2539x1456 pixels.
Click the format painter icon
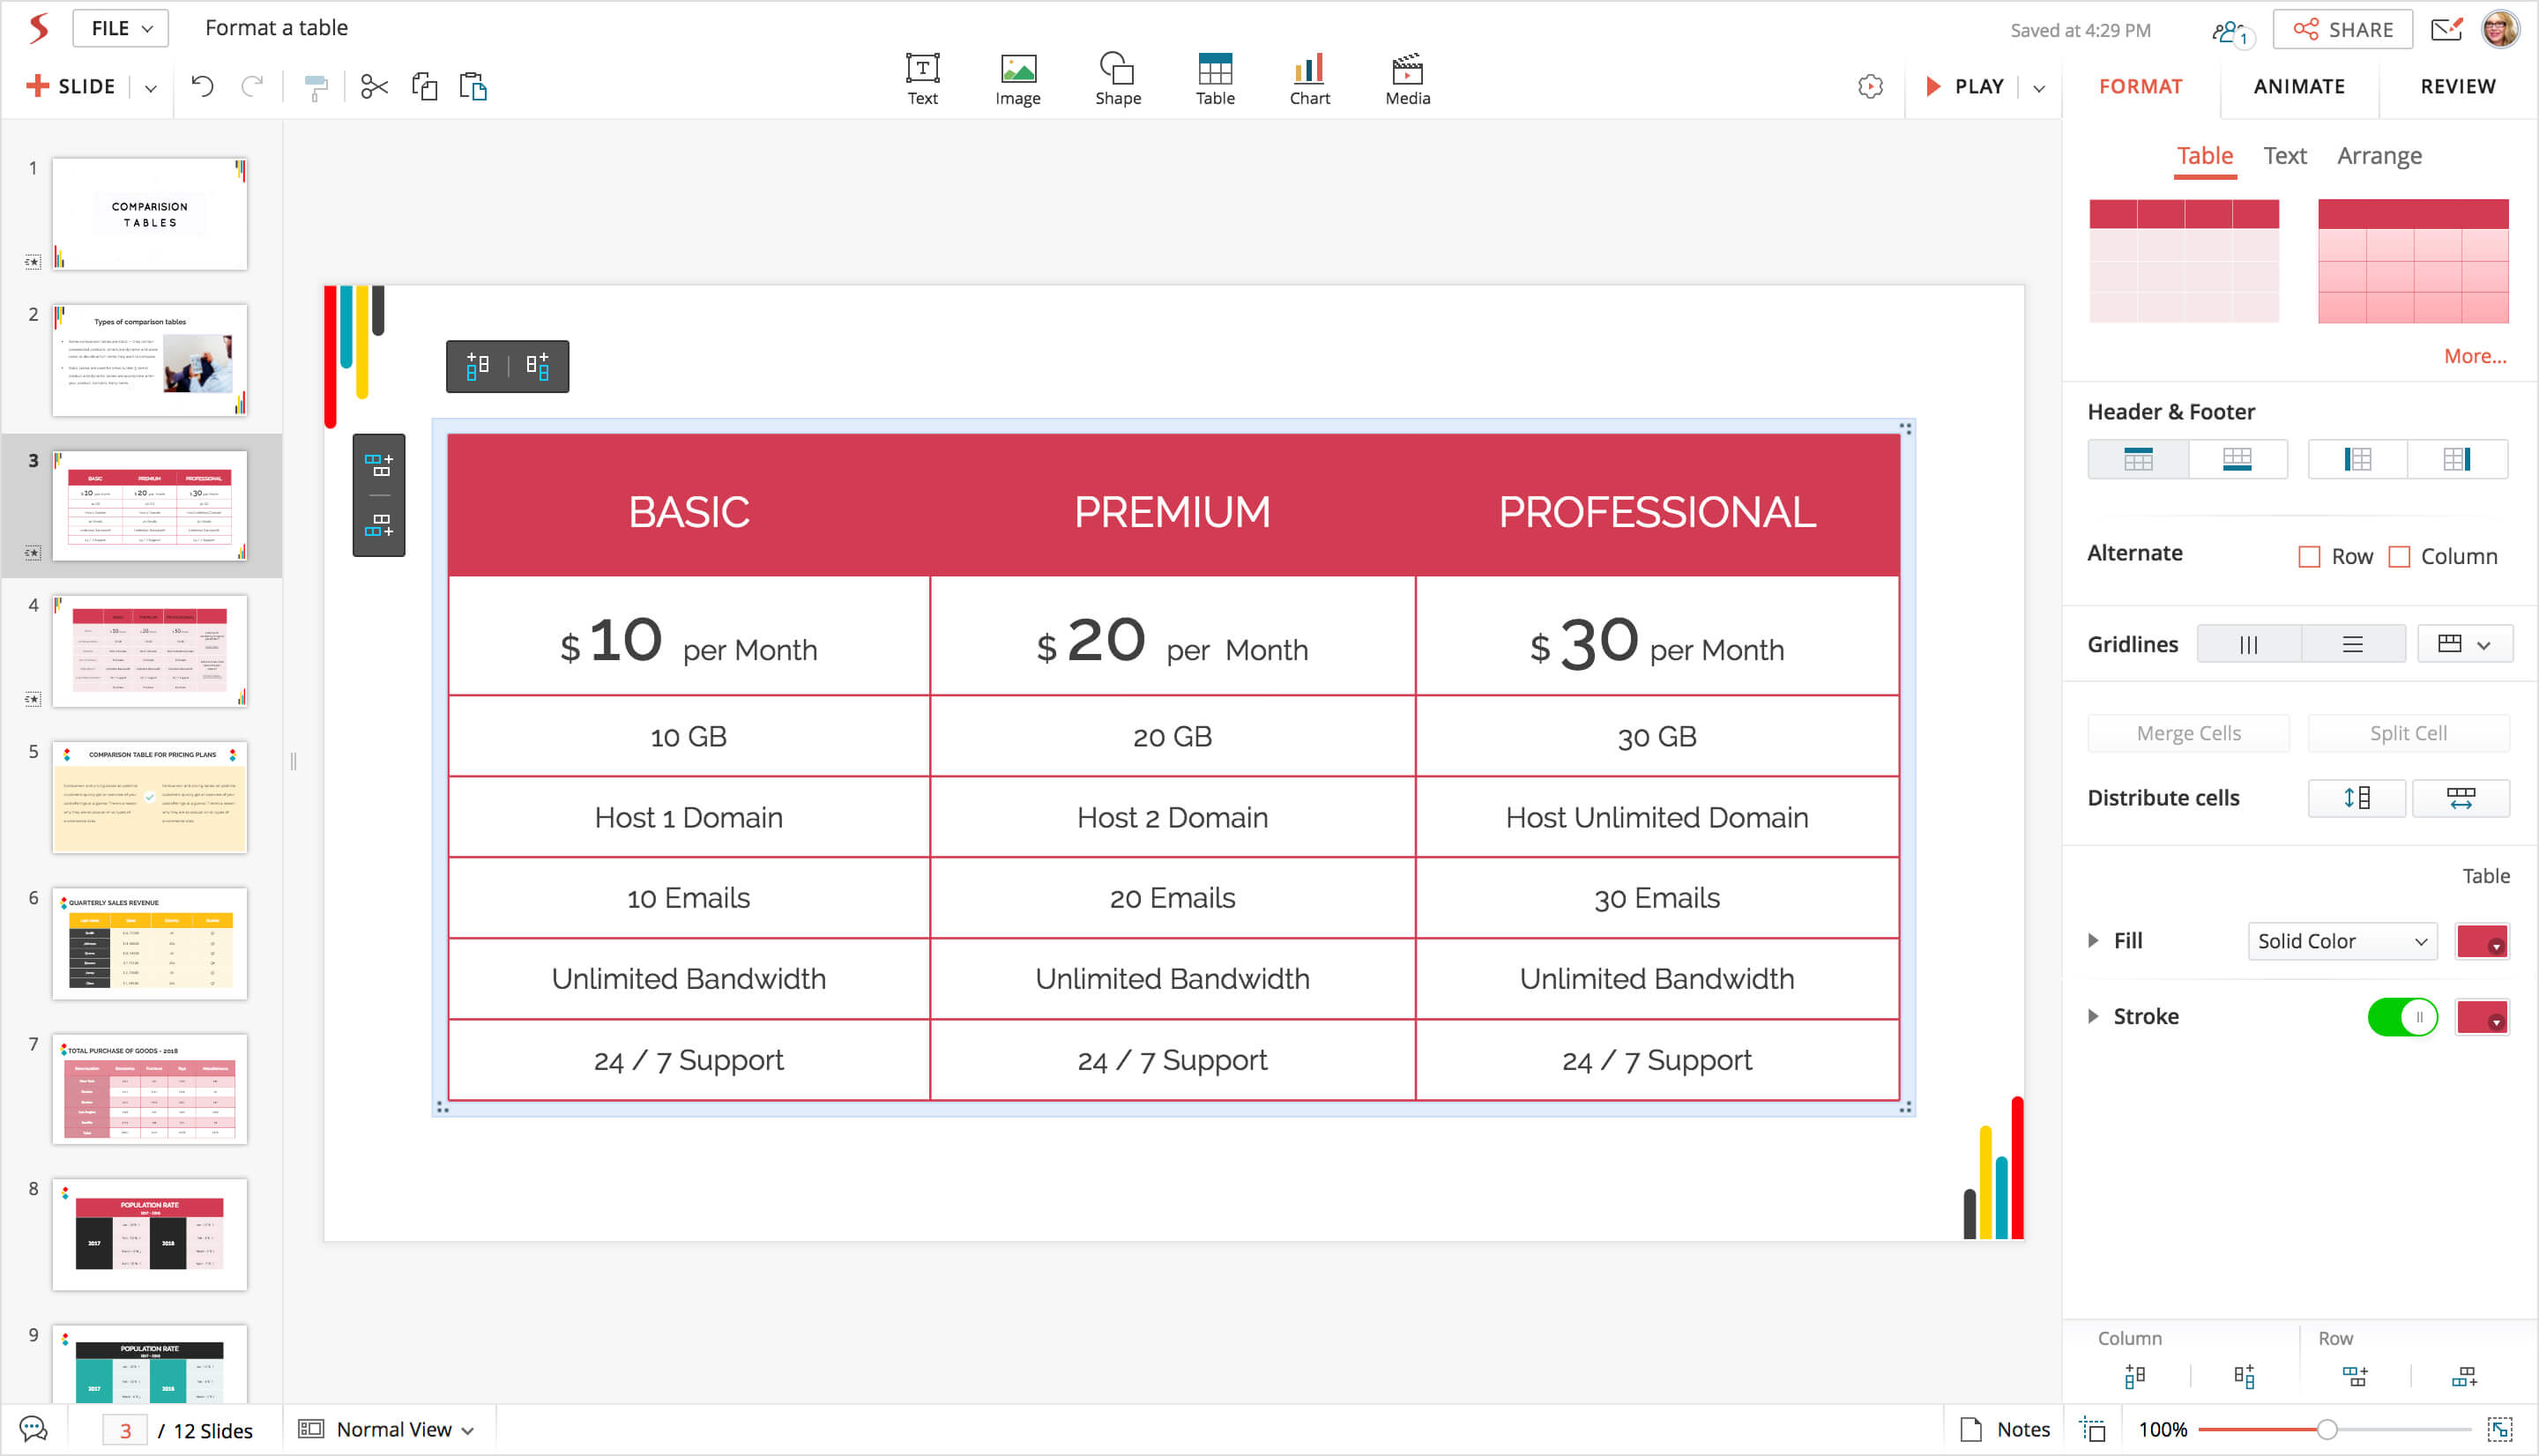[x=315, y=87]
